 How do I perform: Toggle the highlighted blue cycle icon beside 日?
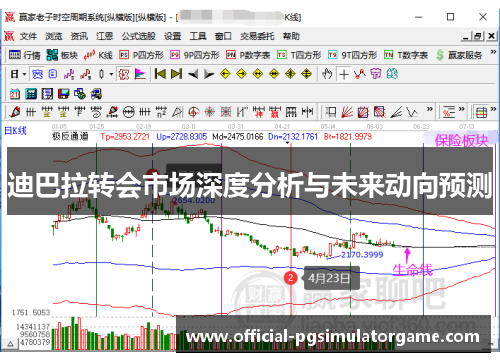37,74
